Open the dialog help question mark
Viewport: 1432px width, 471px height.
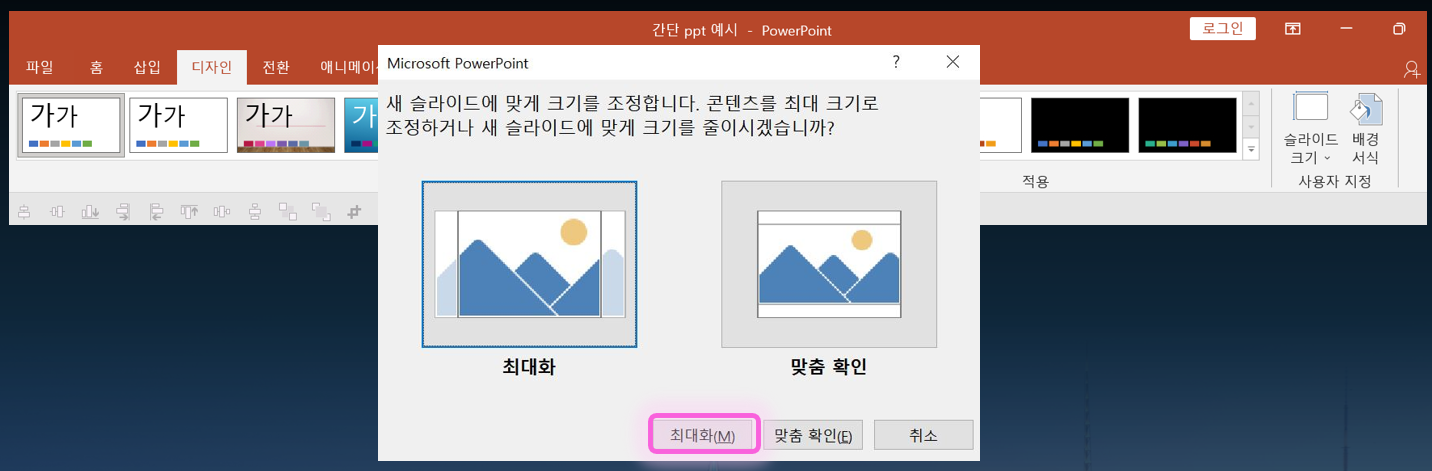(896, 62)
